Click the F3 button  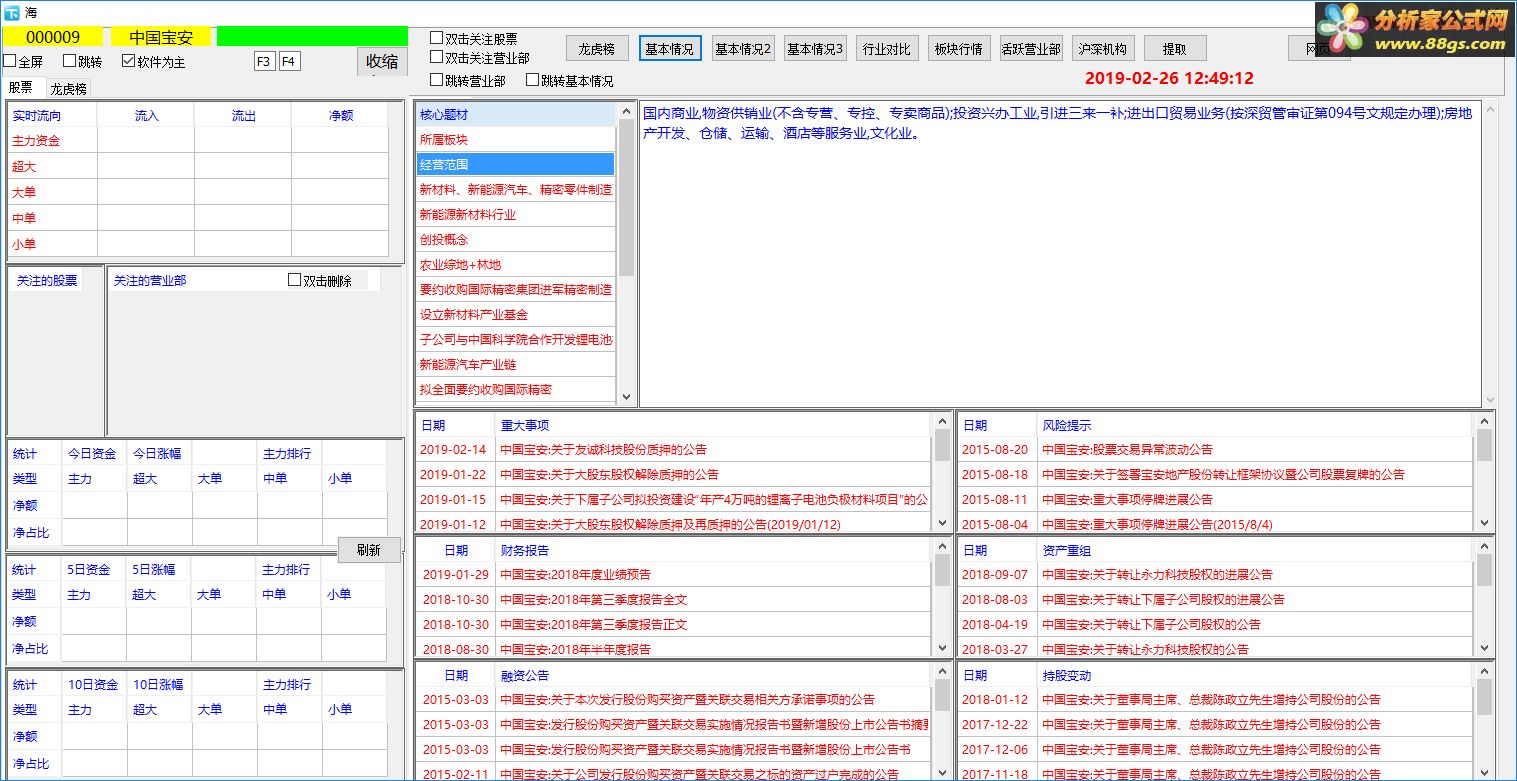[264, 61]
